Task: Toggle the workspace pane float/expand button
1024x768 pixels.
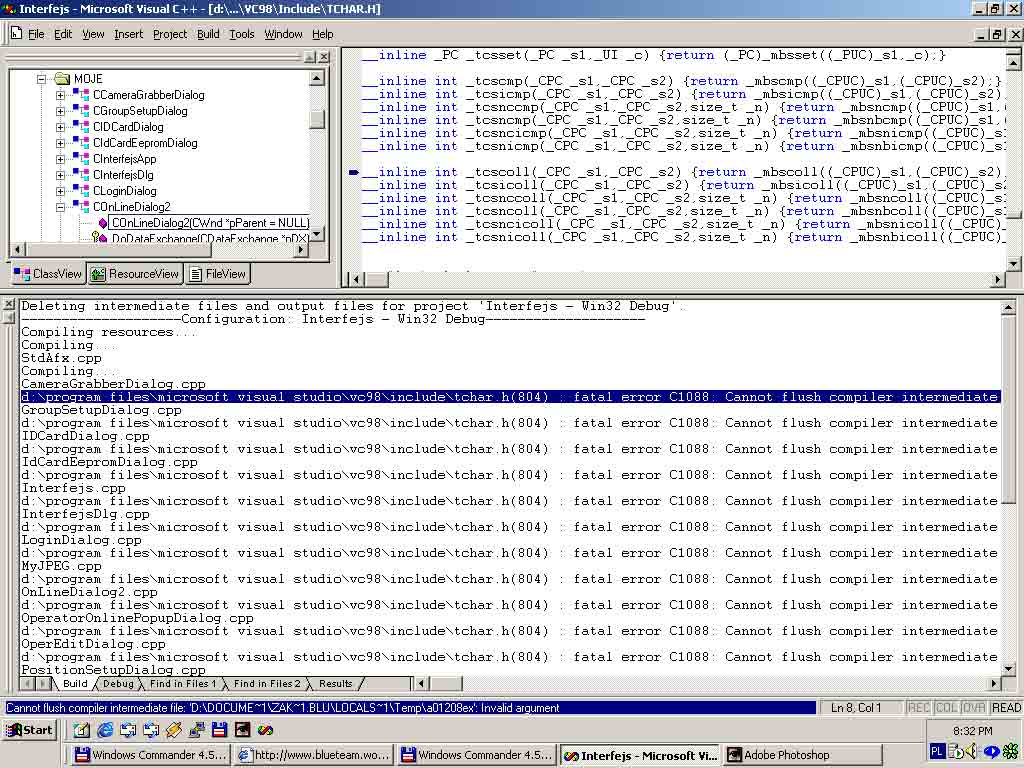Action: tap(310, 57)
